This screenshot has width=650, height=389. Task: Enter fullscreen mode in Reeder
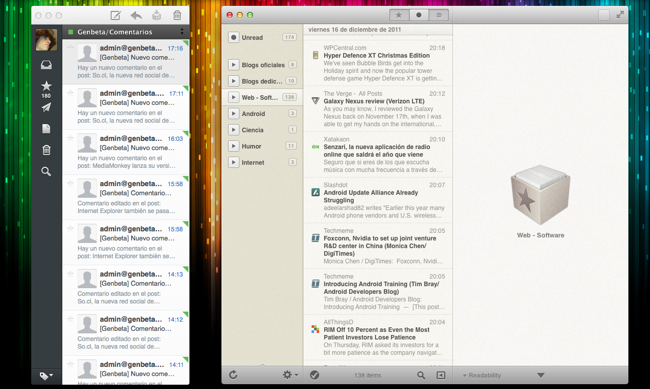(620, 15)
